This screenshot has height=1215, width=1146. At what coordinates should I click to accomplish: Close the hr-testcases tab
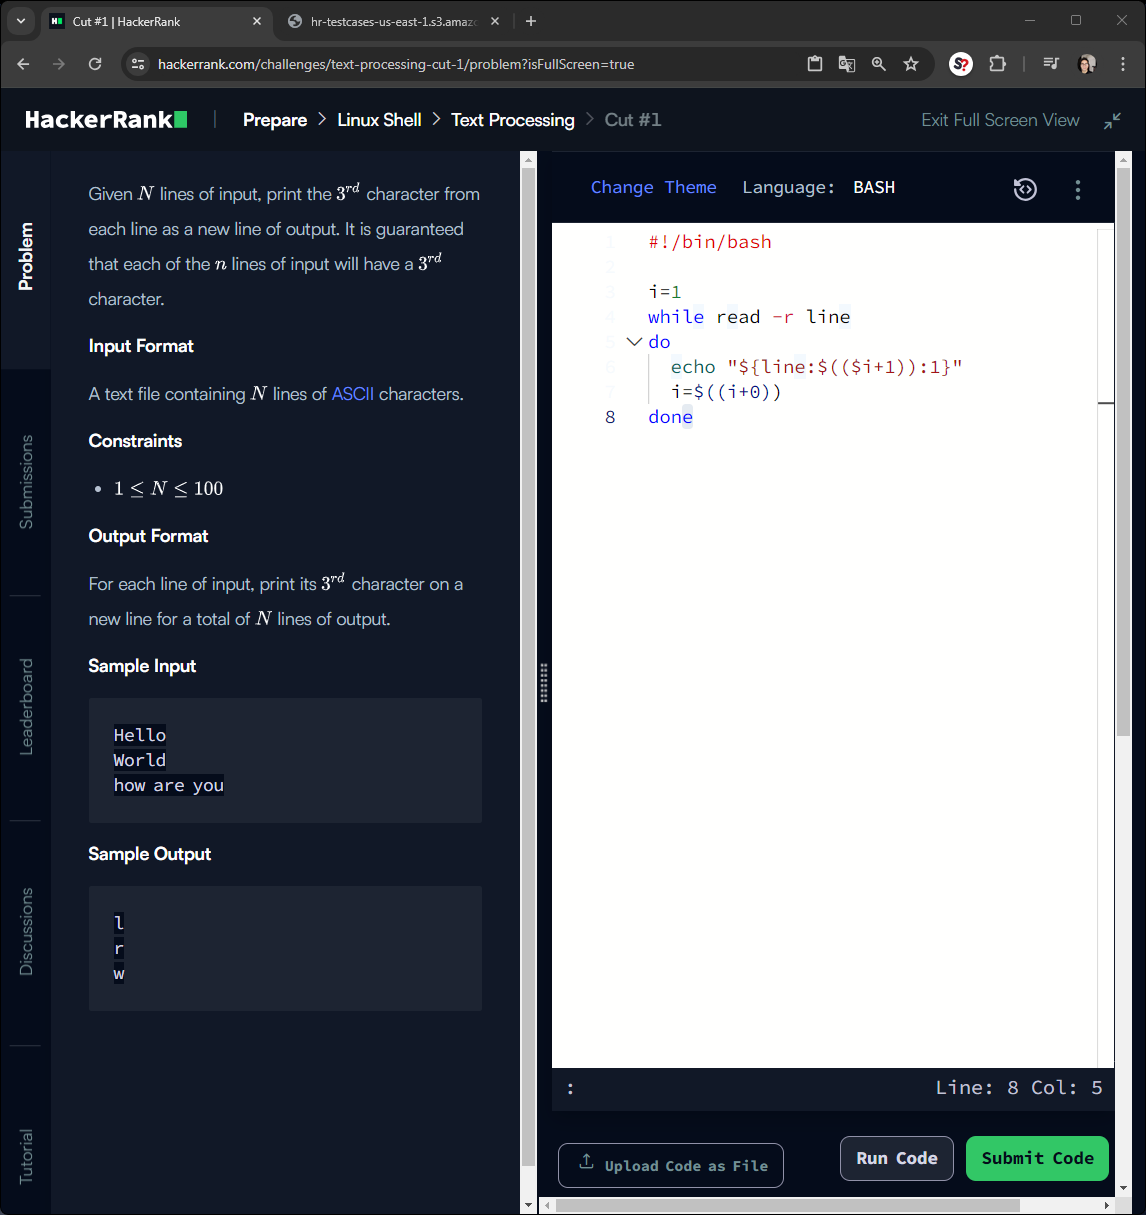[495, 21]
